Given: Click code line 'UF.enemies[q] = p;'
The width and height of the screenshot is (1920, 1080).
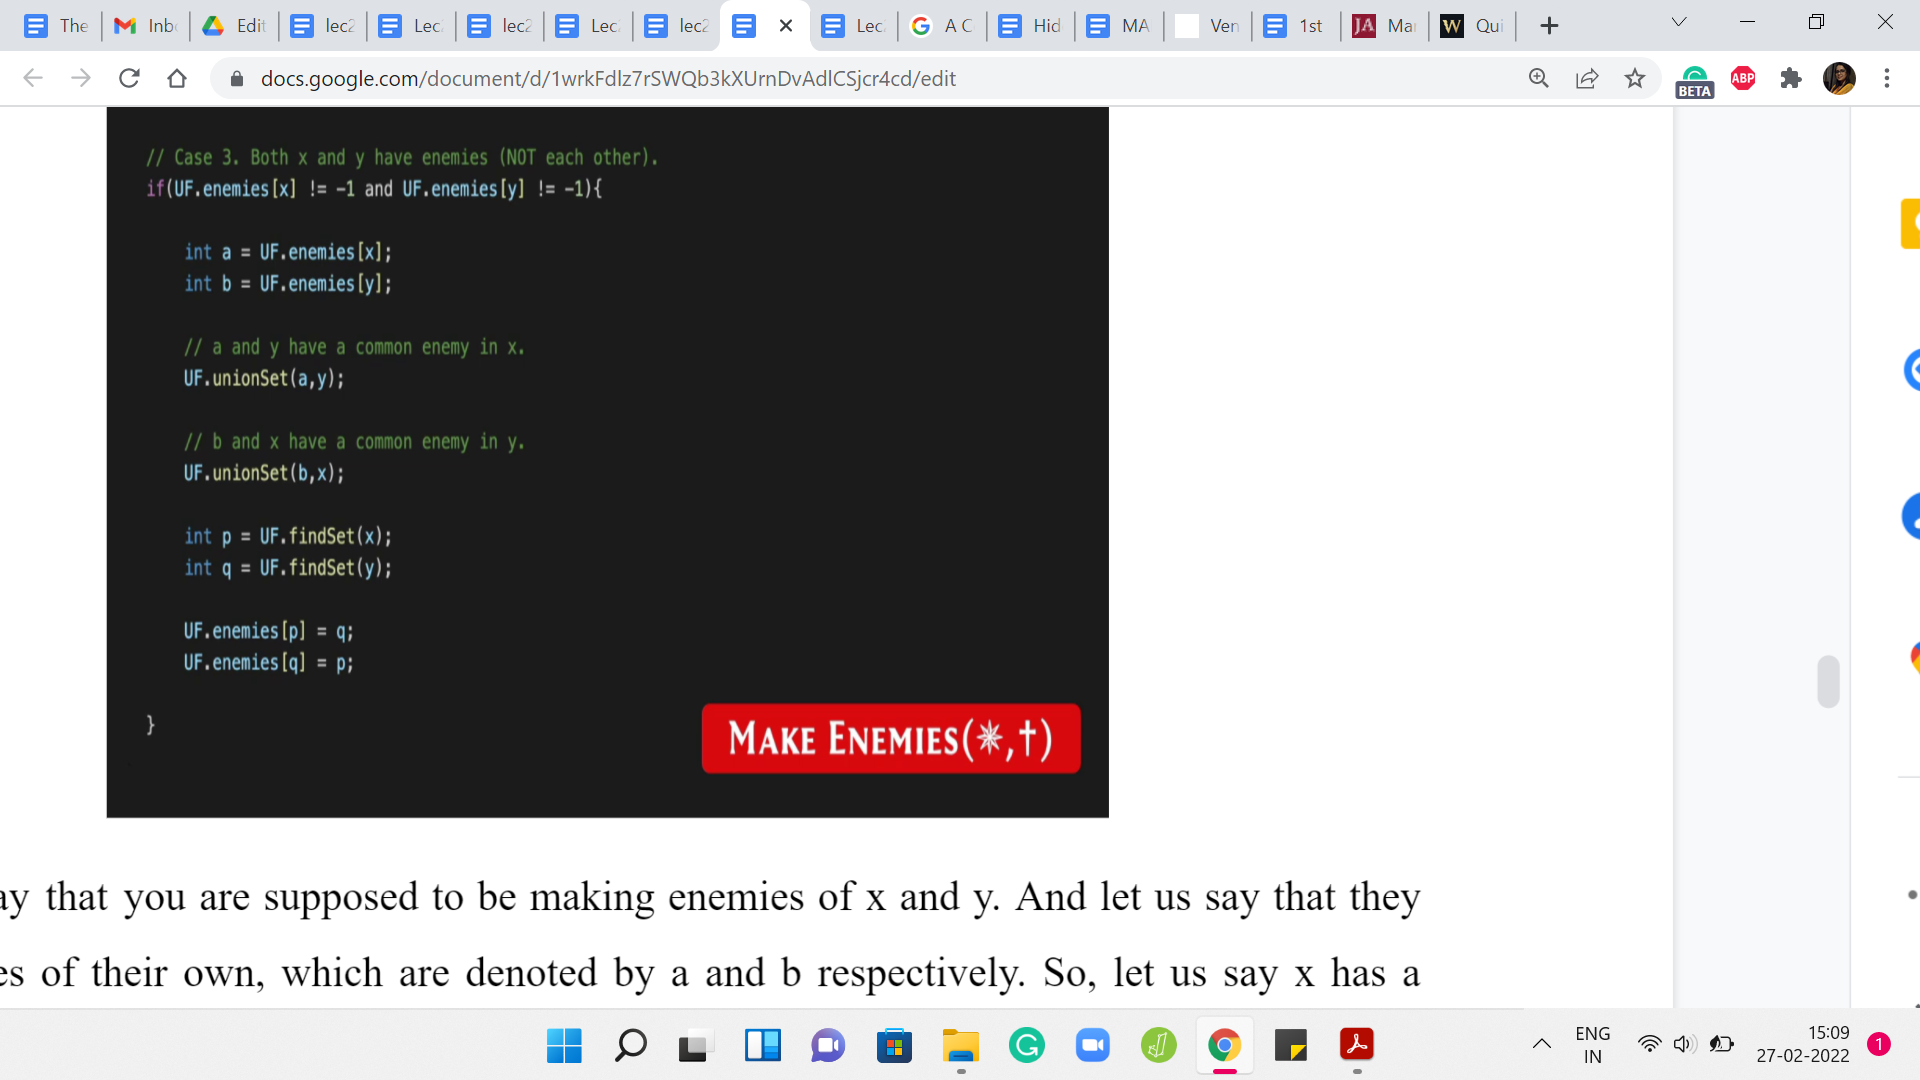Looking at the screenshot, I should [x=268, y=662].
